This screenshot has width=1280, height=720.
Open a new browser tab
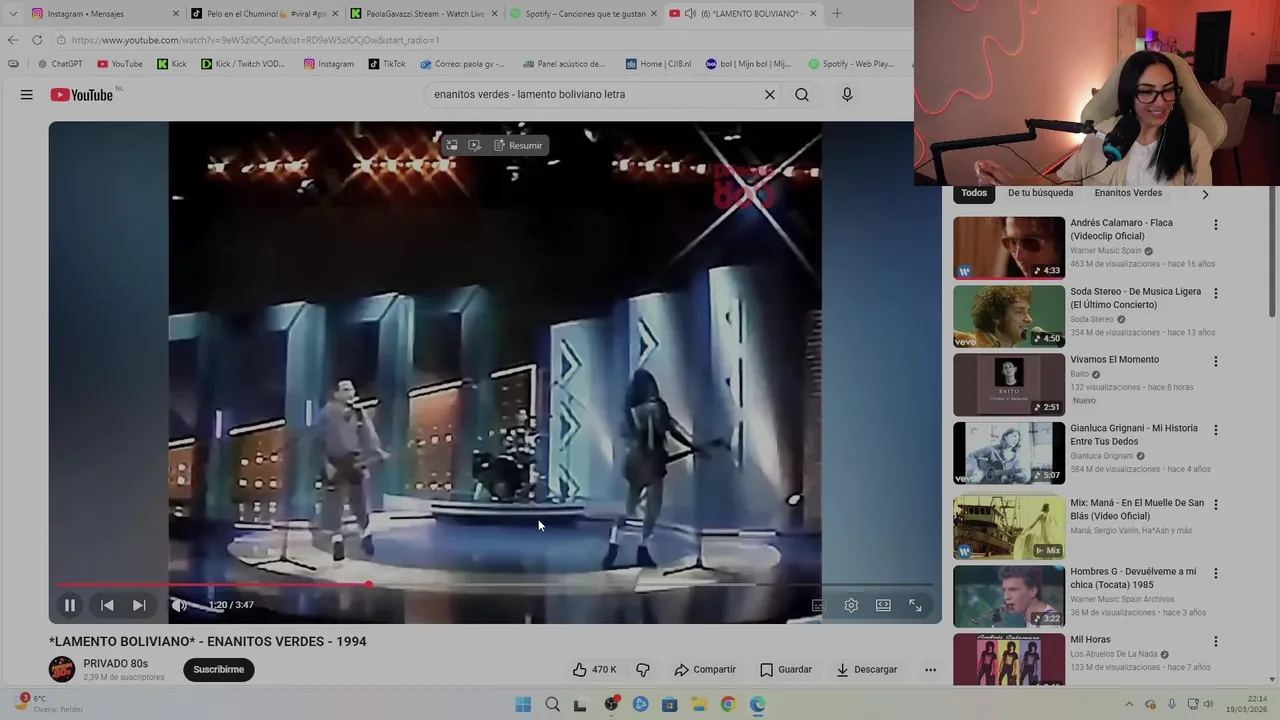coord(837,13)
